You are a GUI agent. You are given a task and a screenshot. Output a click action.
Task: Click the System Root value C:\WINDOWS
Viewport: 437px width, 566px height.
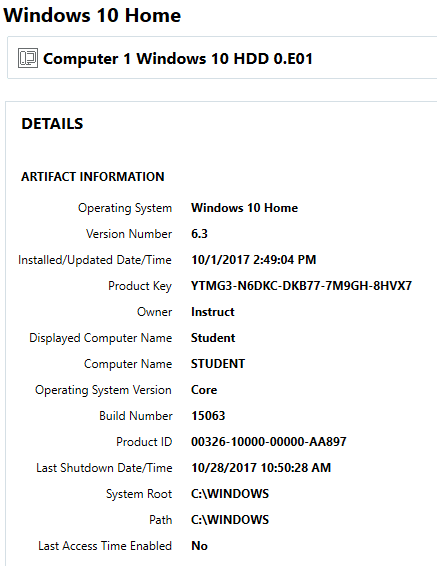[230, 494]
